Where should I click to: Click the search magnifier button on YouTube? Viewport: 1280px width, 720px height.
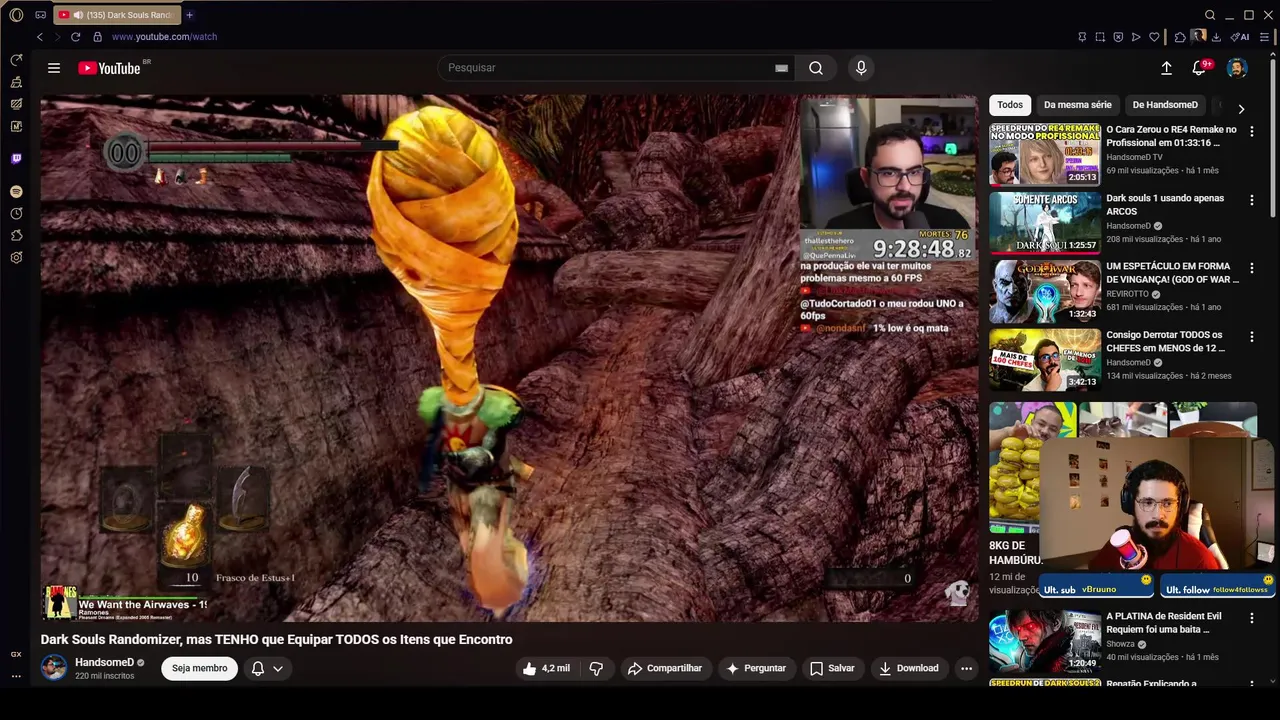(x=816, y=68)
